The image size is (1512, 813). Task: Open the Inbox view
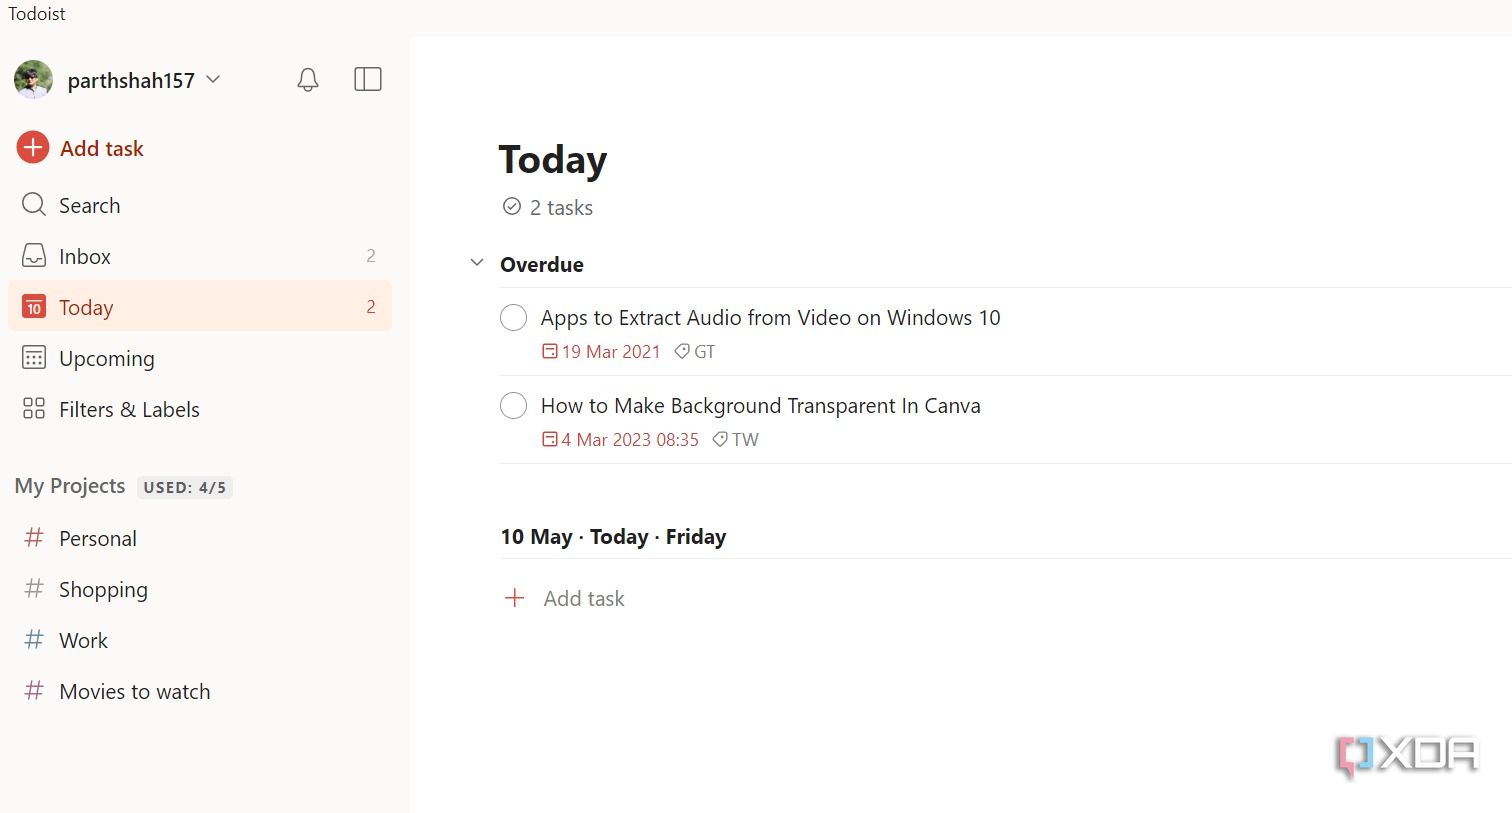coord(85,256)
